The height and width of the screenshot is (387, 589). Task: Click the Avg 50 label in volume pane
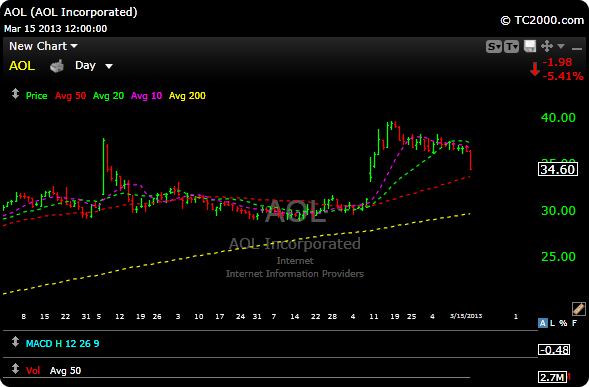click(65, 371)
